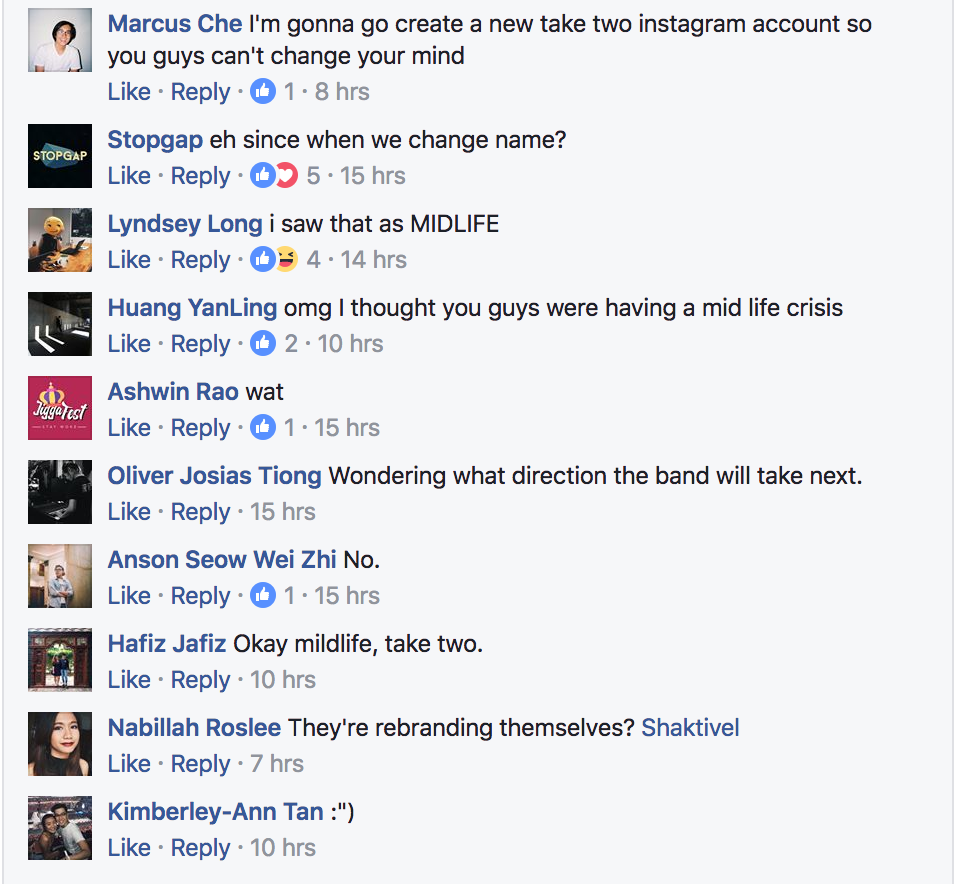The width and height of the screenshot is (954, 884).
Task: Open Marcus Che's profile name link
Action: click(x=175, y=24)
